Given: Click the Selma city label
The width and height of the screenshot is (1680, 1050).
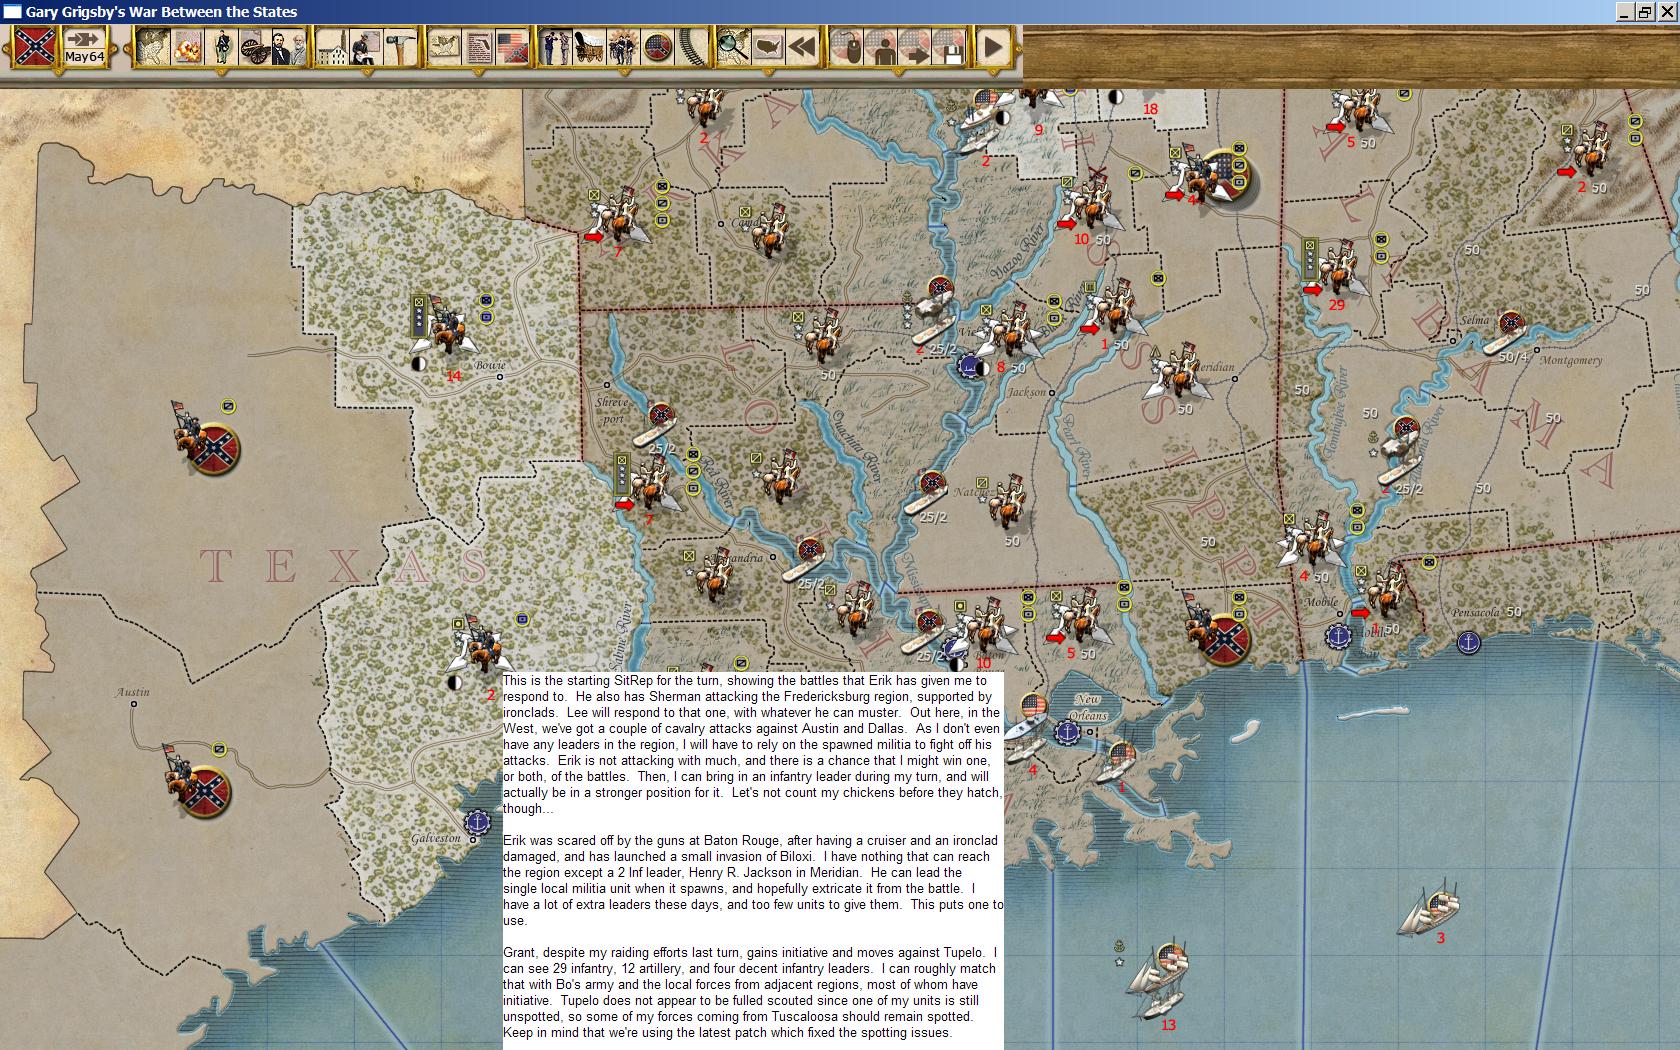Looking at the screenshot, I should 1475,321.
